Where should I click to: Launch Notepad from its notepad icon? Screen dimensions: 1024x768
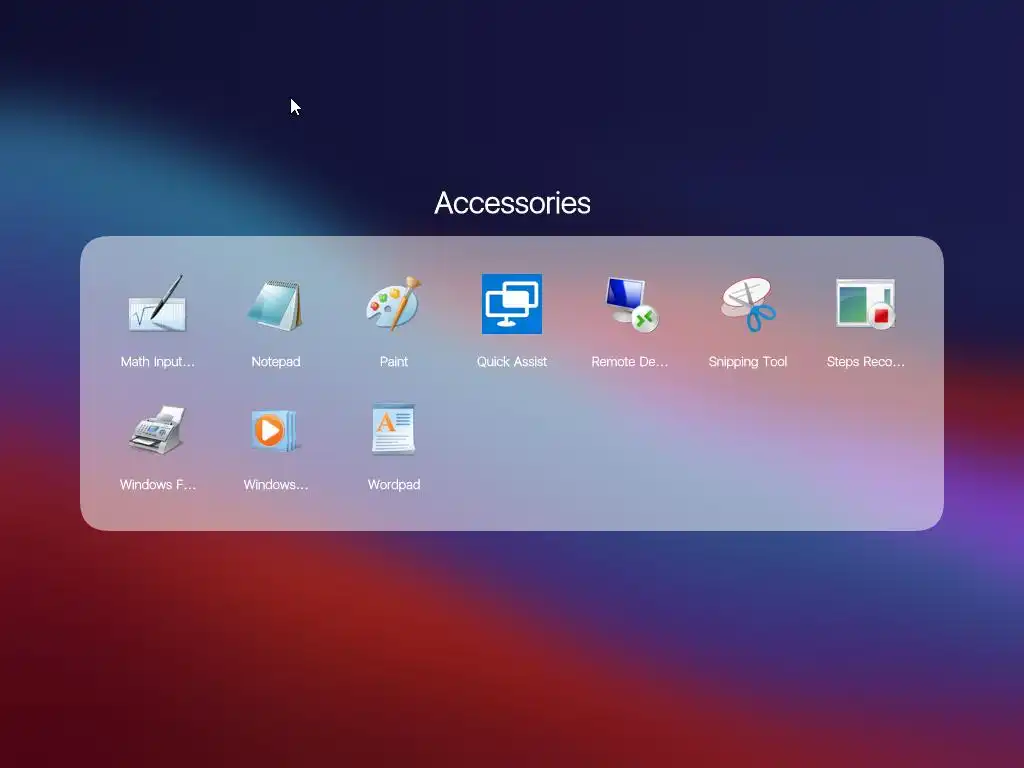(x=276, y=305)
